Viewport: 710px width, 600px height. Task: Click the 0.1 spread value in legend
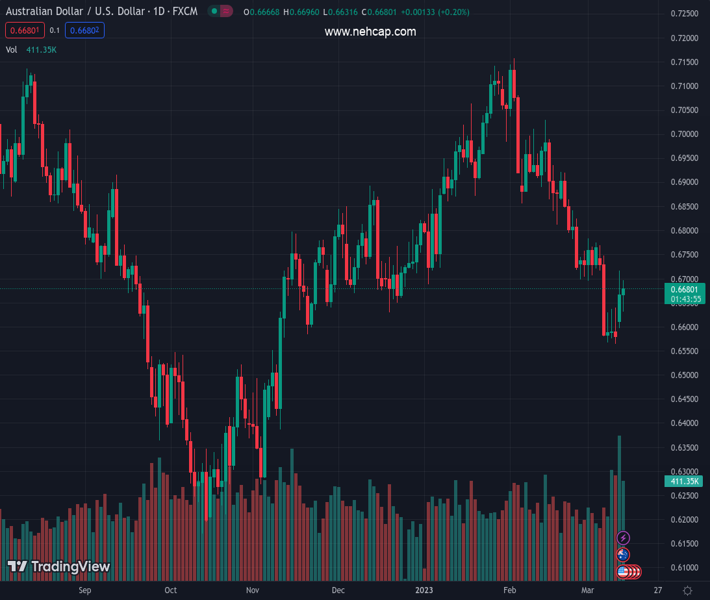pos(55,31)
